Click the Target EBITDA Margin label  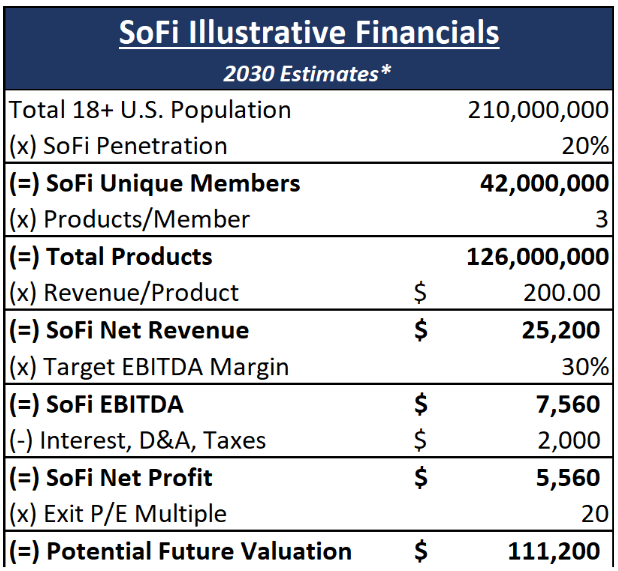click(x=148, y=366)
